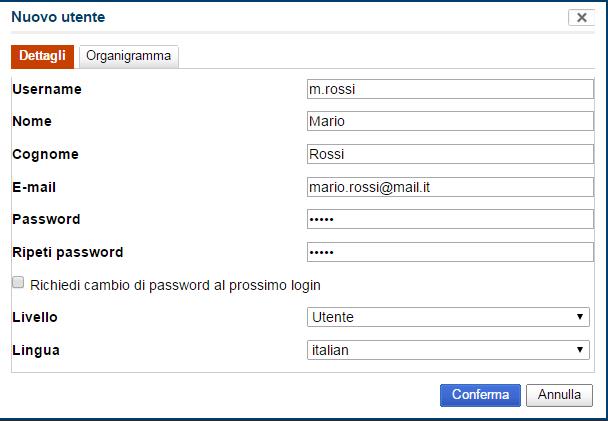This screenshot has width=608, height=421.
Task: Cancel with the Annulla button
Action: (x=559, y=395)
